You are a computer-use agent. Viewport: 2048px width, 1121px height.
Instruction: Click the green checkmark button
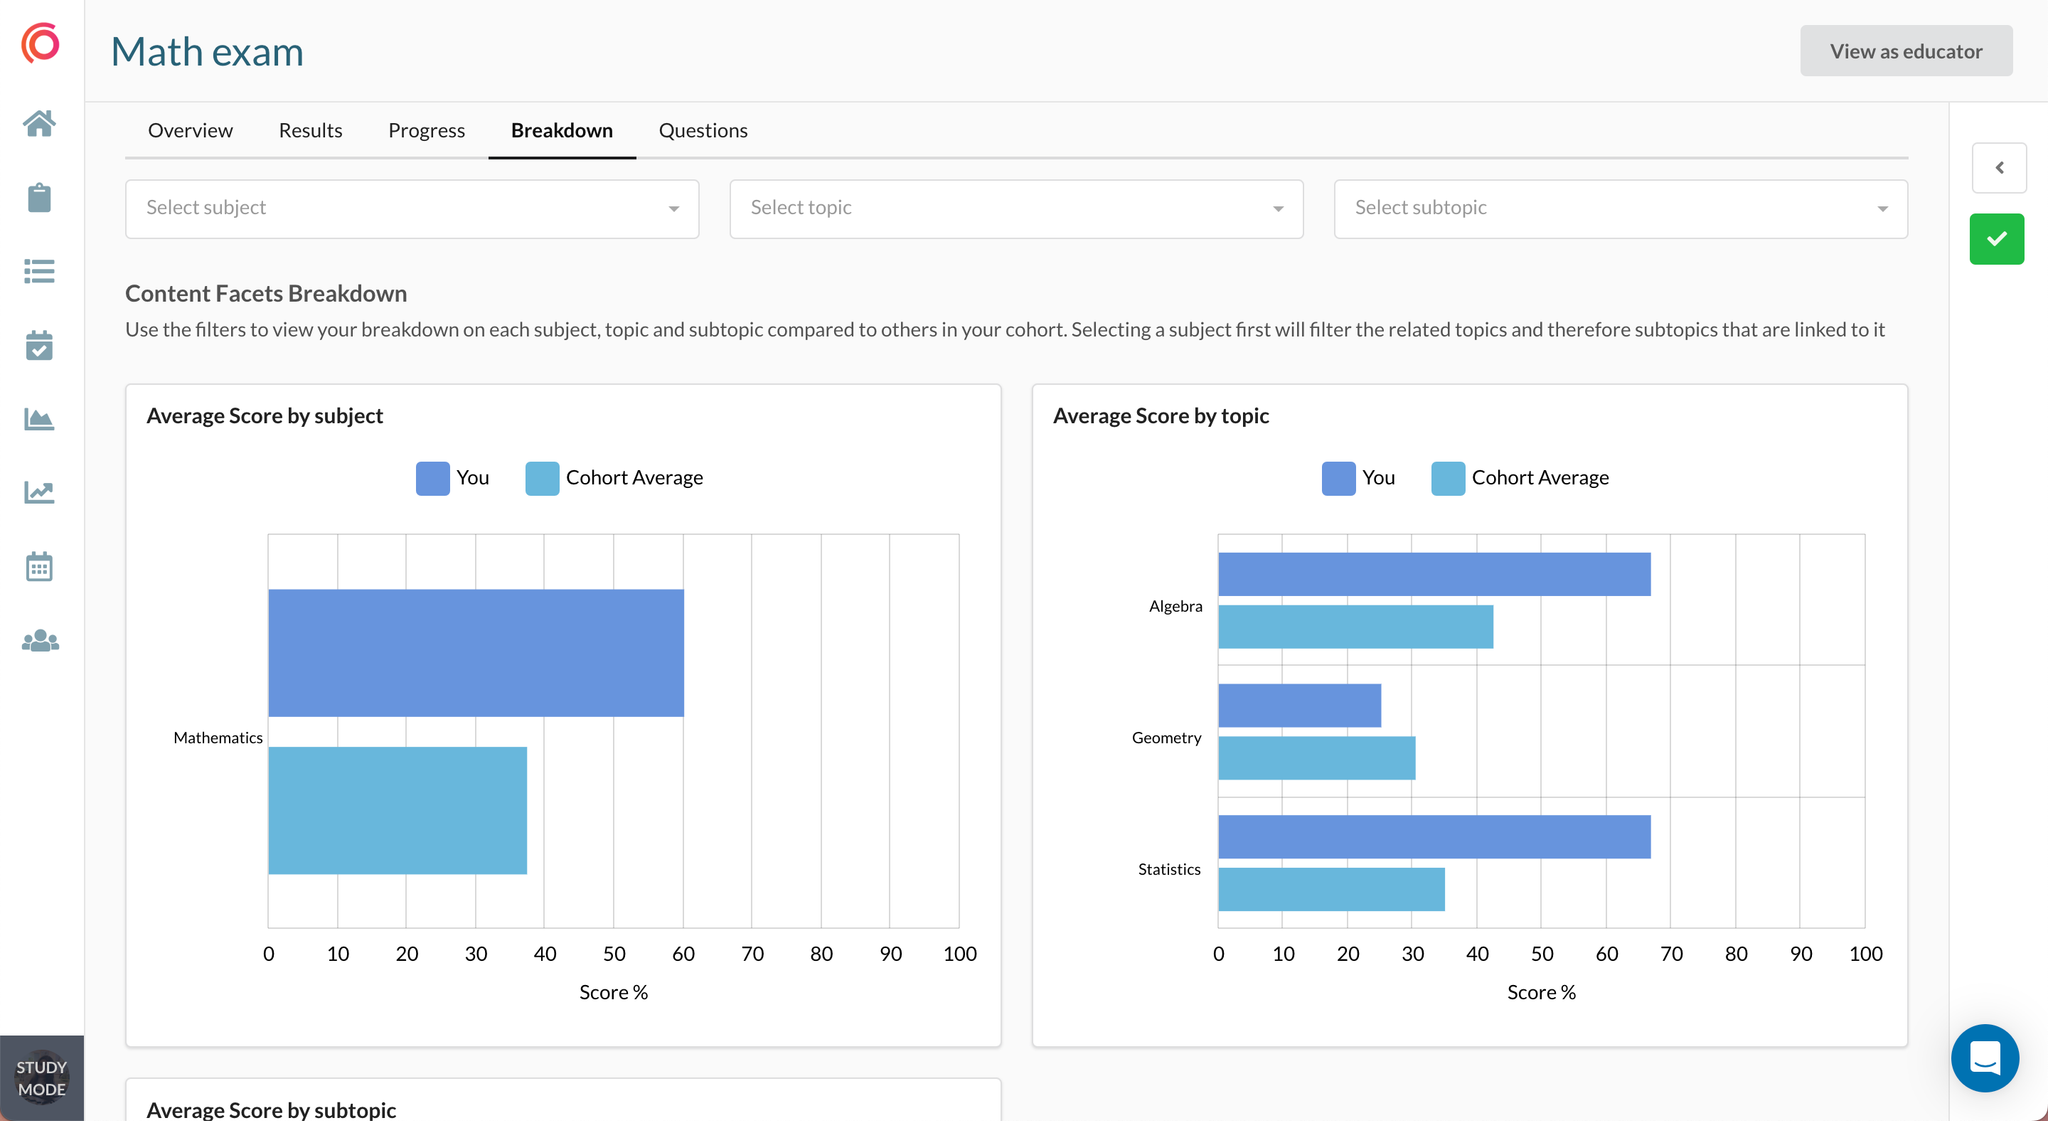click(1996, 239)
